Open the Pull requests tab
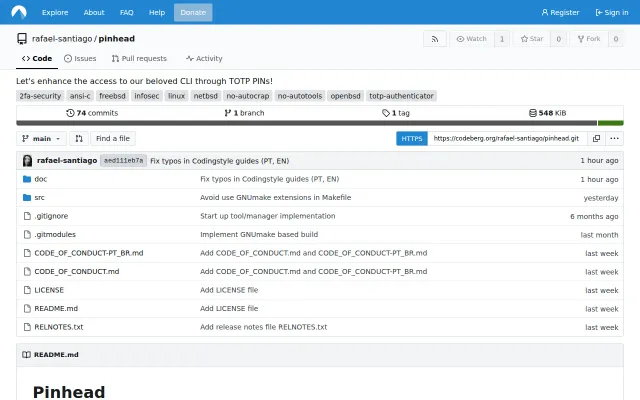The width and height of the screenshot is (640, 400). [x=139, y=58]
